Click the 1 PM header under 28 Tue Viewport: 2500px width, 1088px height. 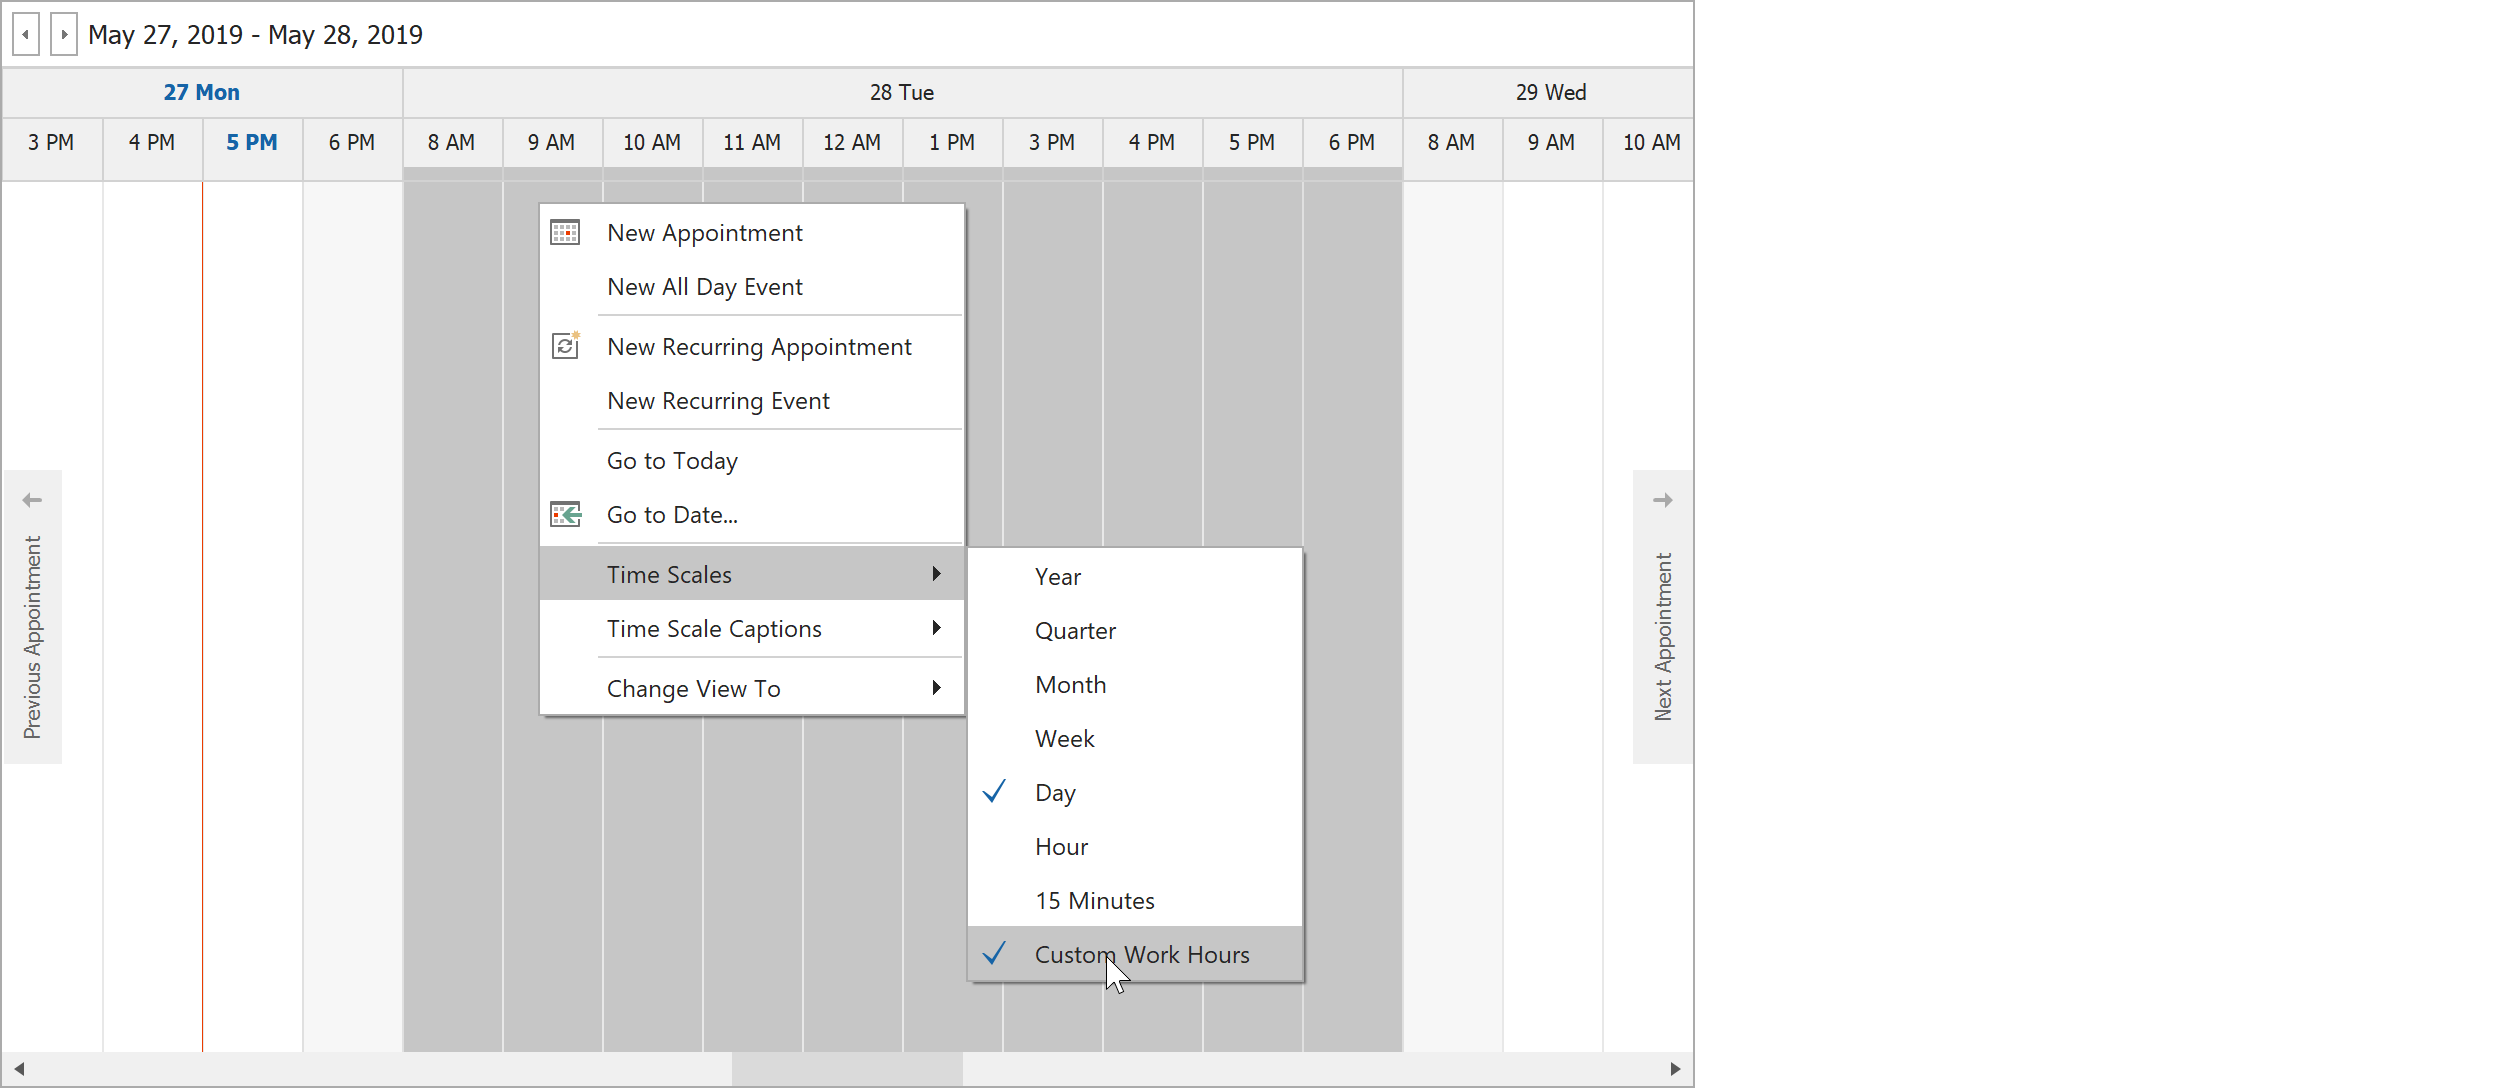click(x=952, y=143)
